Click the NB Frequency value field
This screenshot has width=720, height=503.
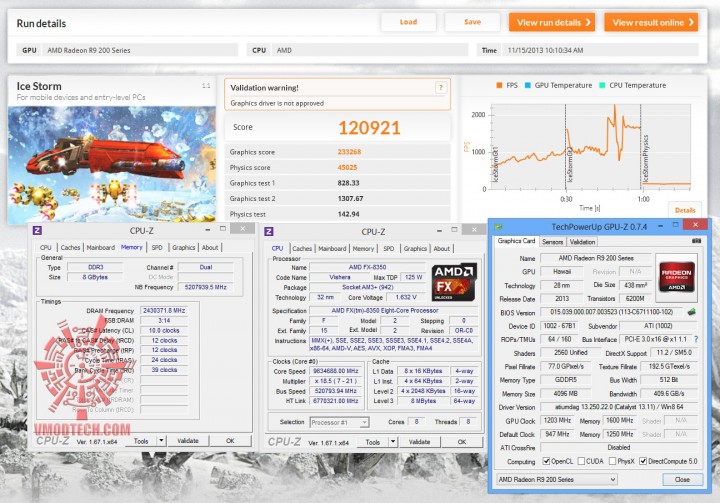[x=206, y=287]
